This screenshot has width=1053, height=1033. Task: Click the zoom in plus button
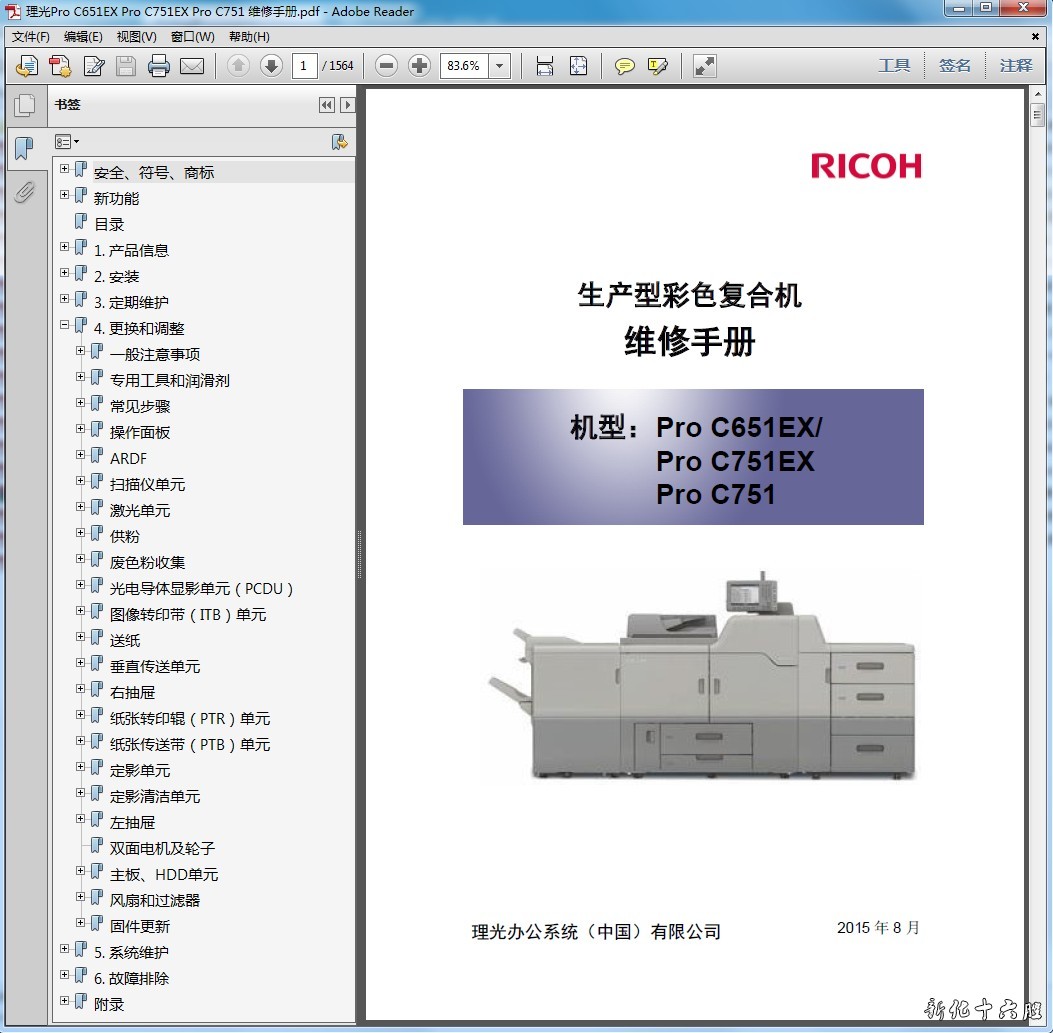(420, 66)
